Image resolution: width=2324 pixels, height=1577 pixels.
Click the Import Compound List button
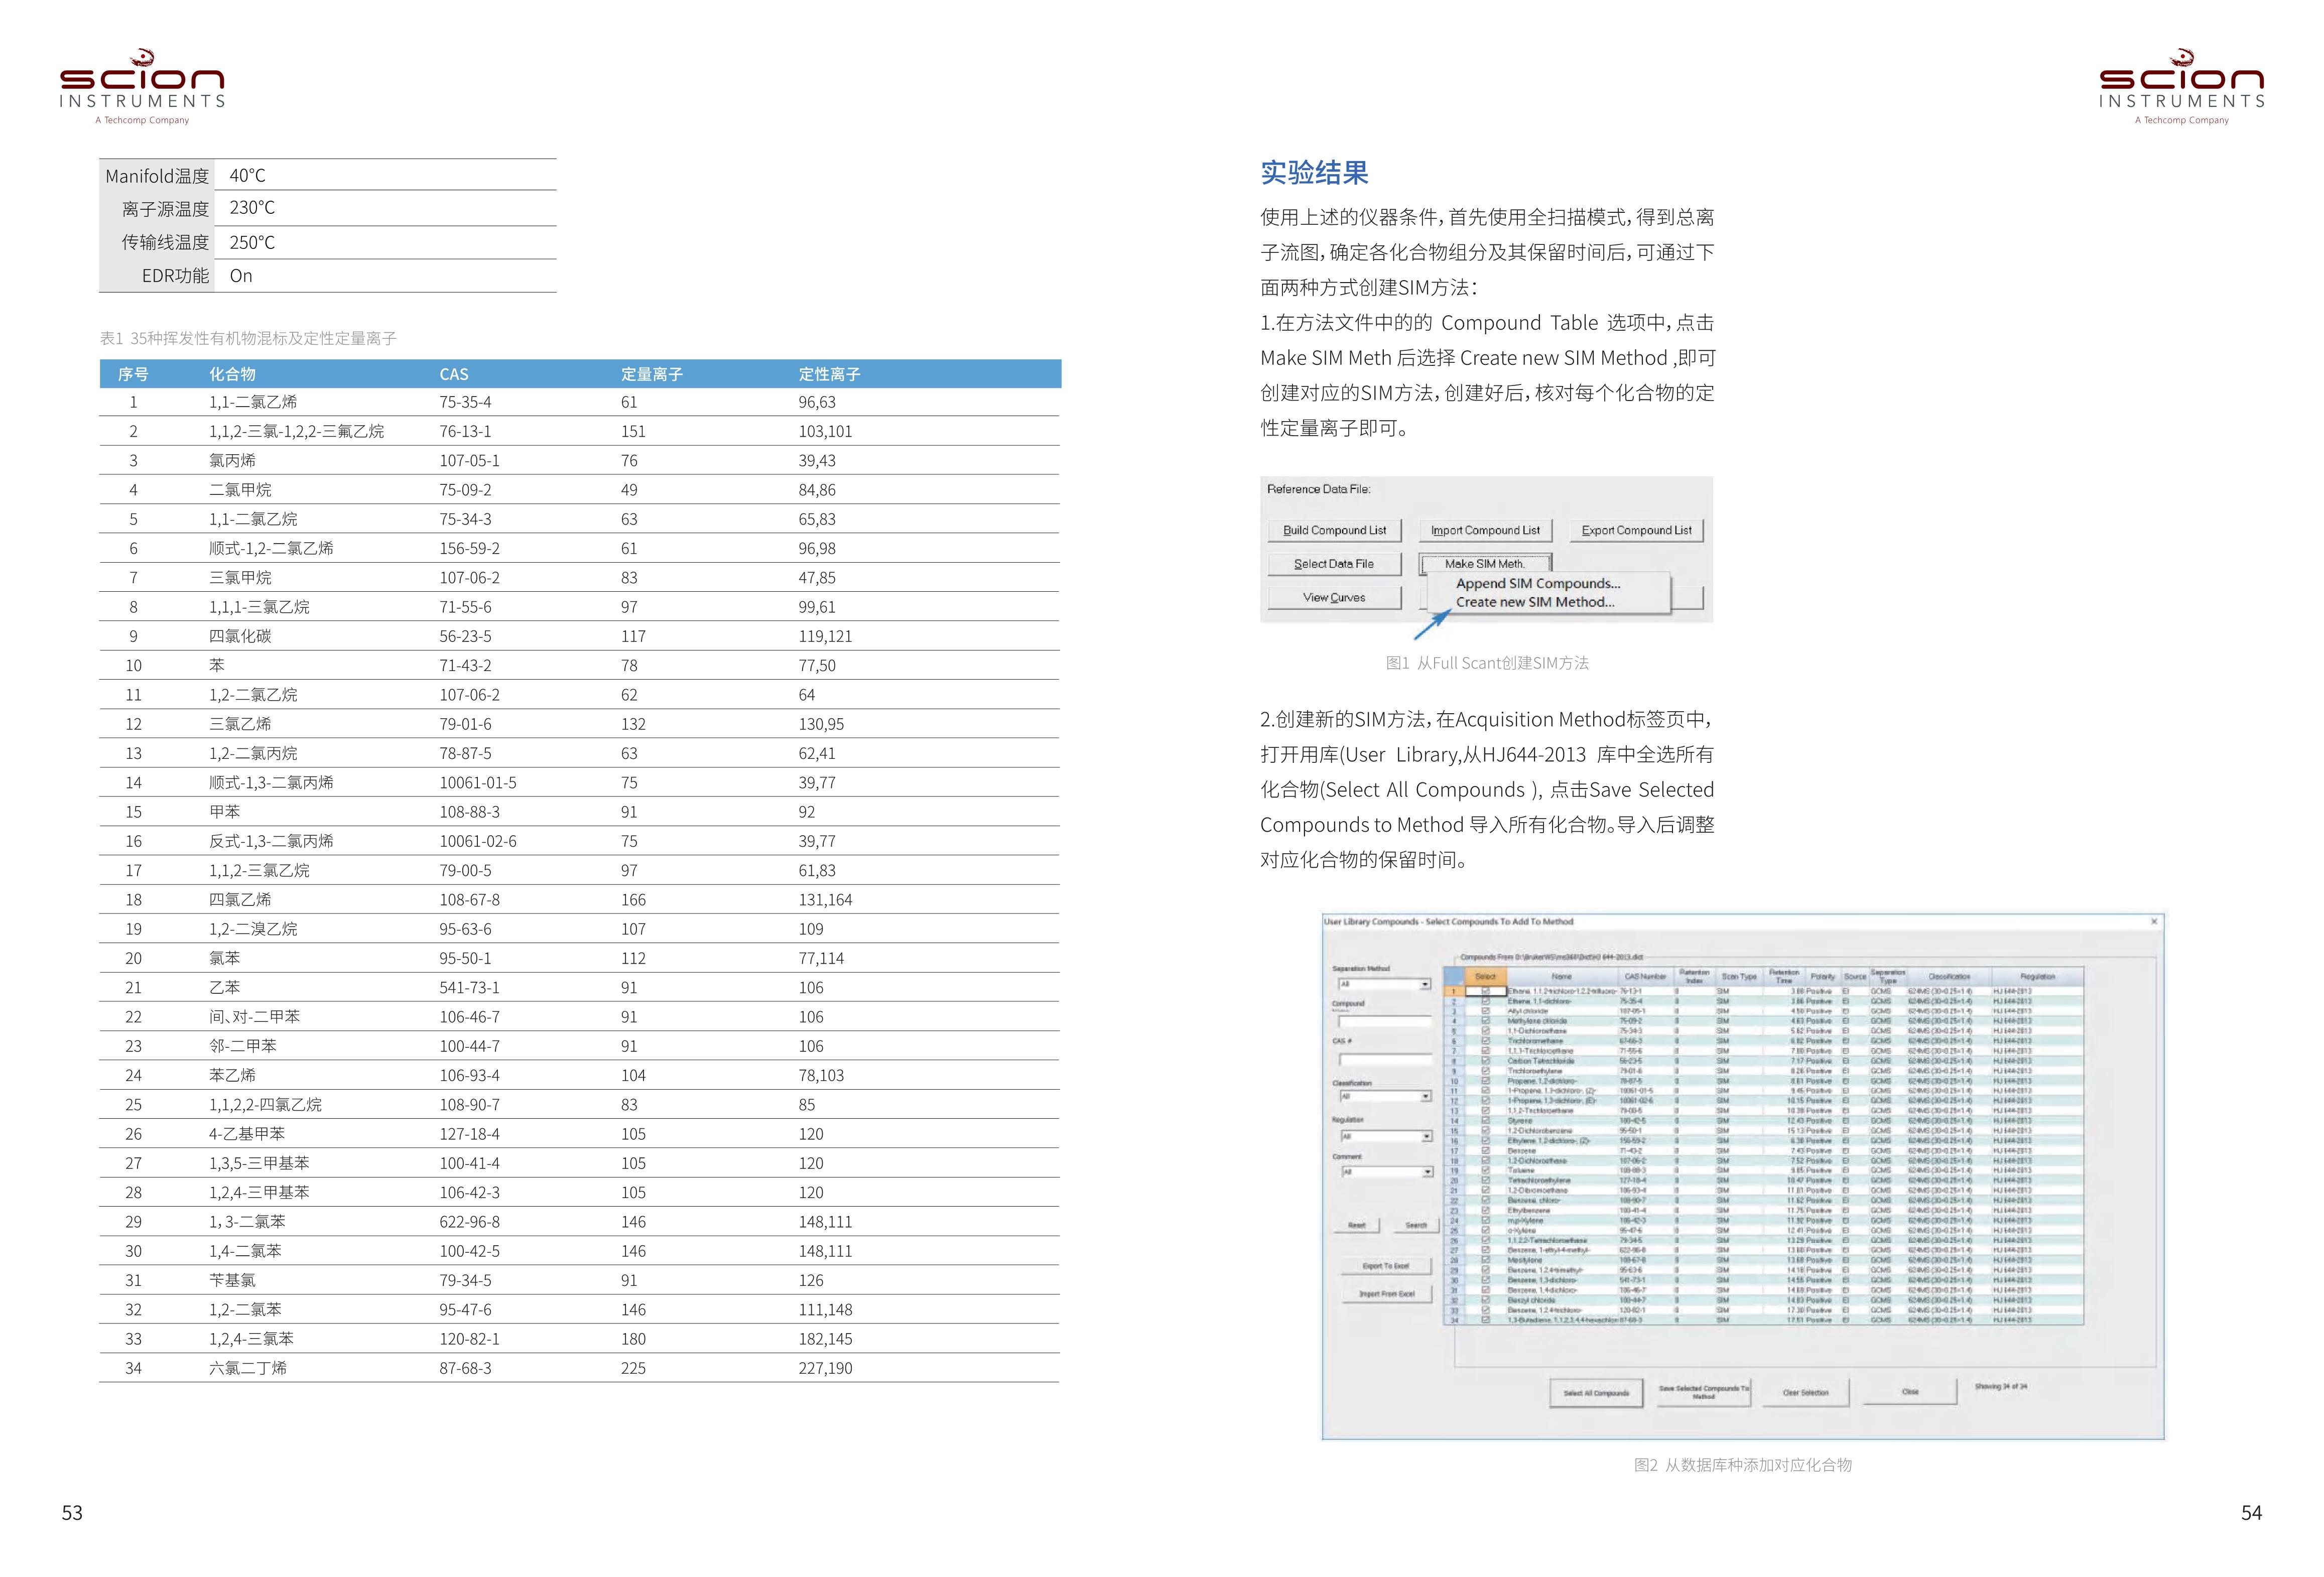1485,530
